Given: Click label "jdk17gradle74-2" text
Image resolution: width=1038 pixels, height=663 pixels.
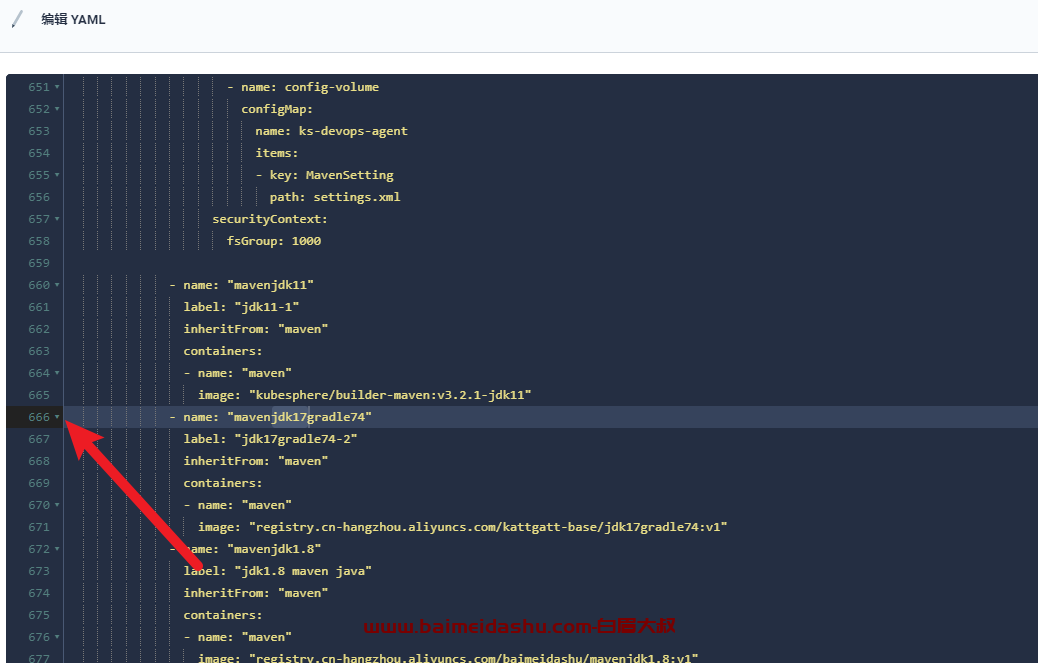Looking at the screenshot, I should tap(270, 439).
